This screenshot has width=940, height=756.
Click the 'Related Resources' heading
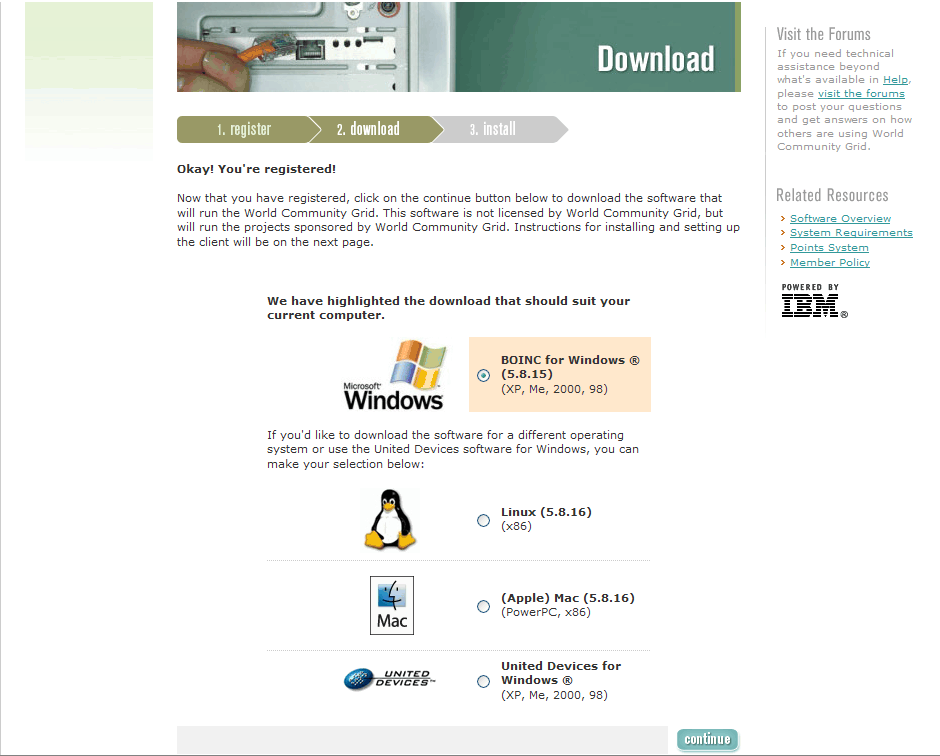(x=832, y=195)
